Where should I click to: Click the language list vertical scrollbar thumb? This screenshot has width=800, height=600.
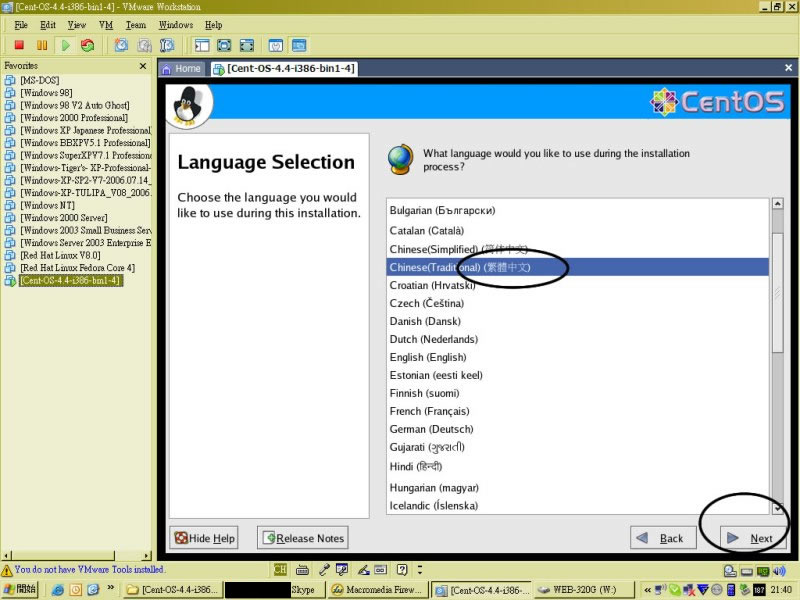click(778, 292)
